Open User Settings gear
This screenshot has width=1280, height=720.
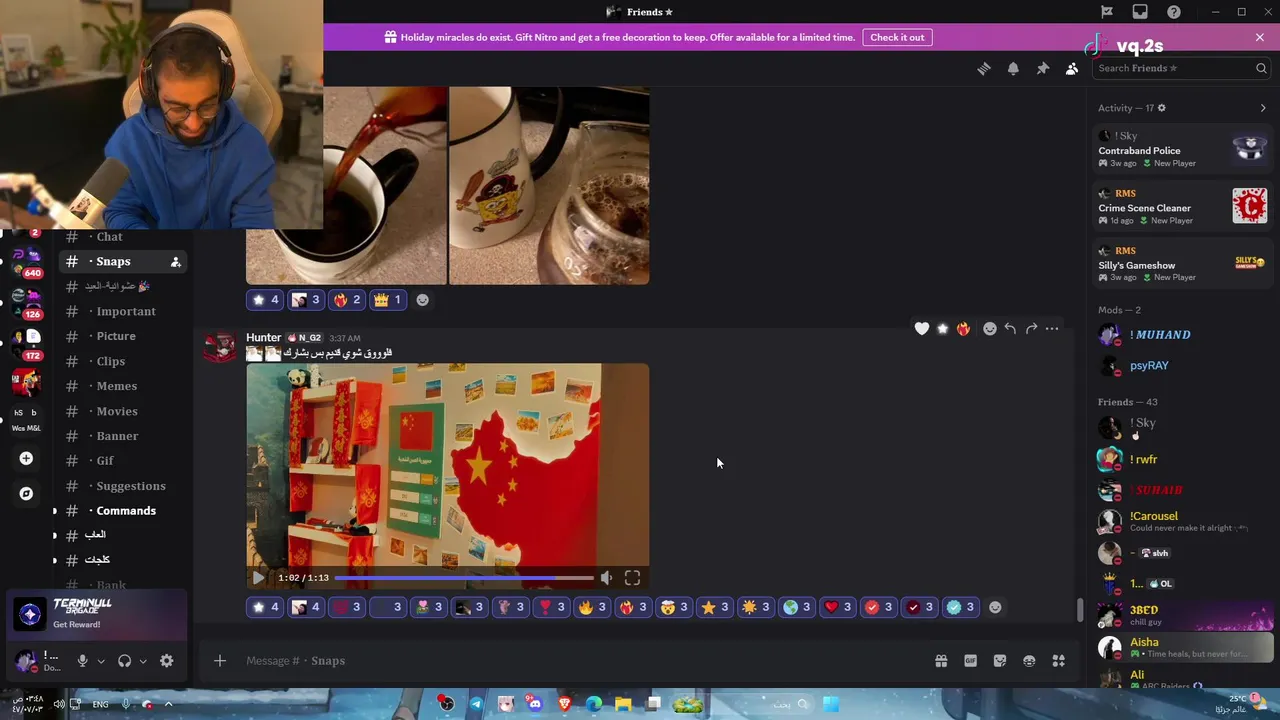coord(167,661)
